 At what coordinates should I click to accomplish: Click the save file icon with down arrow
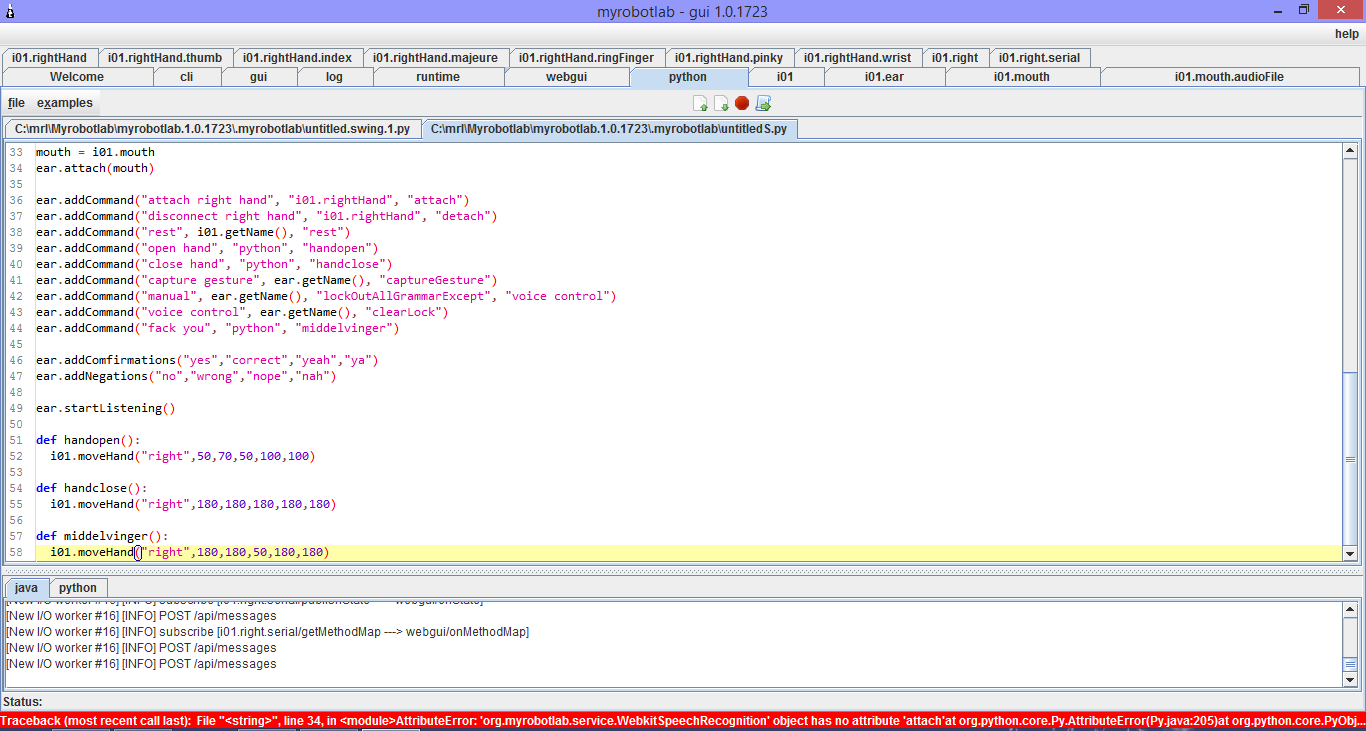(721, 103)
